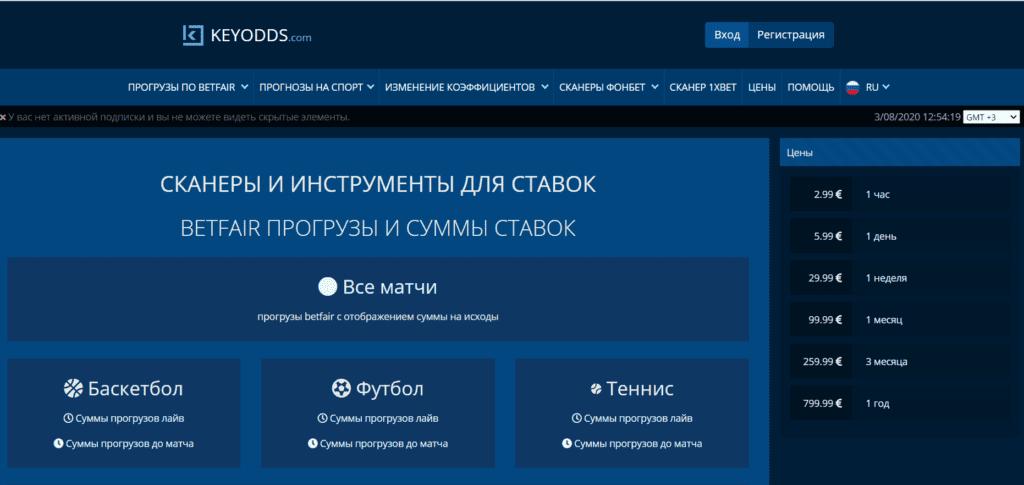
Task: Open the Теннис heading link
Action: click(640, 389)
